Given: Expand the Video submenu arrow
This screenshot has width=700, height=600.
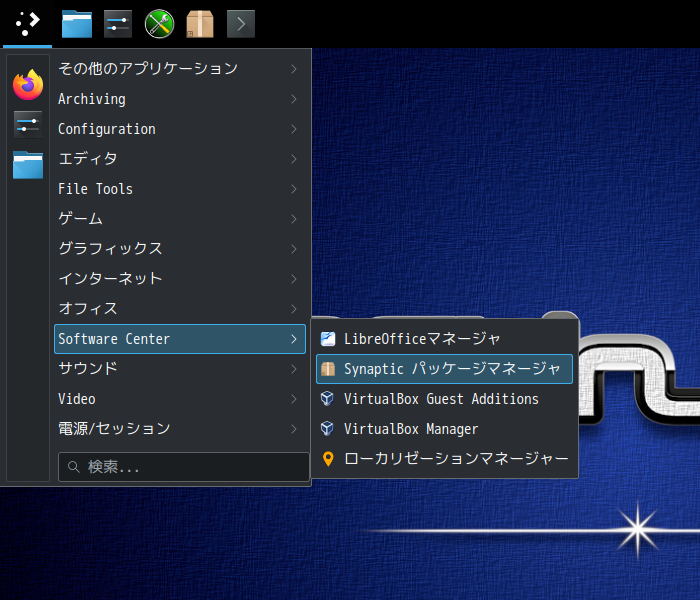Looking at the screenshot, I should pos(294,399).
